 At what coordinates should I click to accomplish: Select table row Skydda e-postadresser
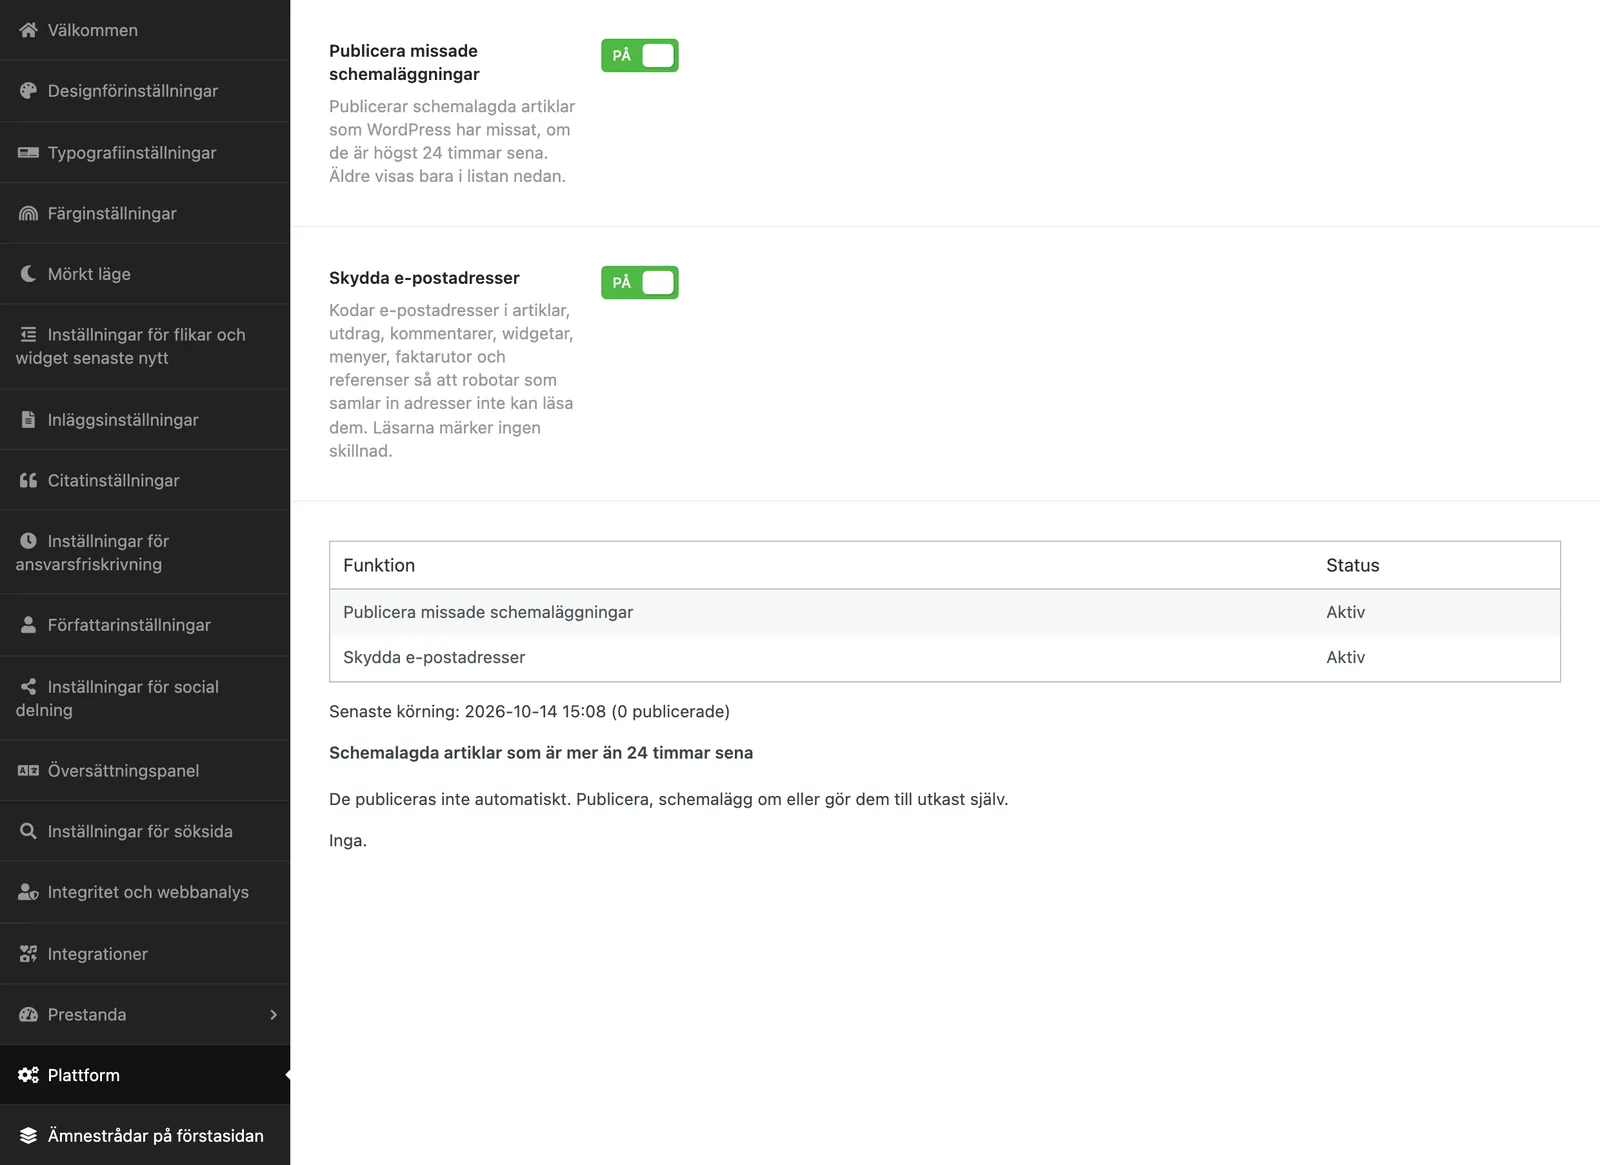(x=945, y=658)
